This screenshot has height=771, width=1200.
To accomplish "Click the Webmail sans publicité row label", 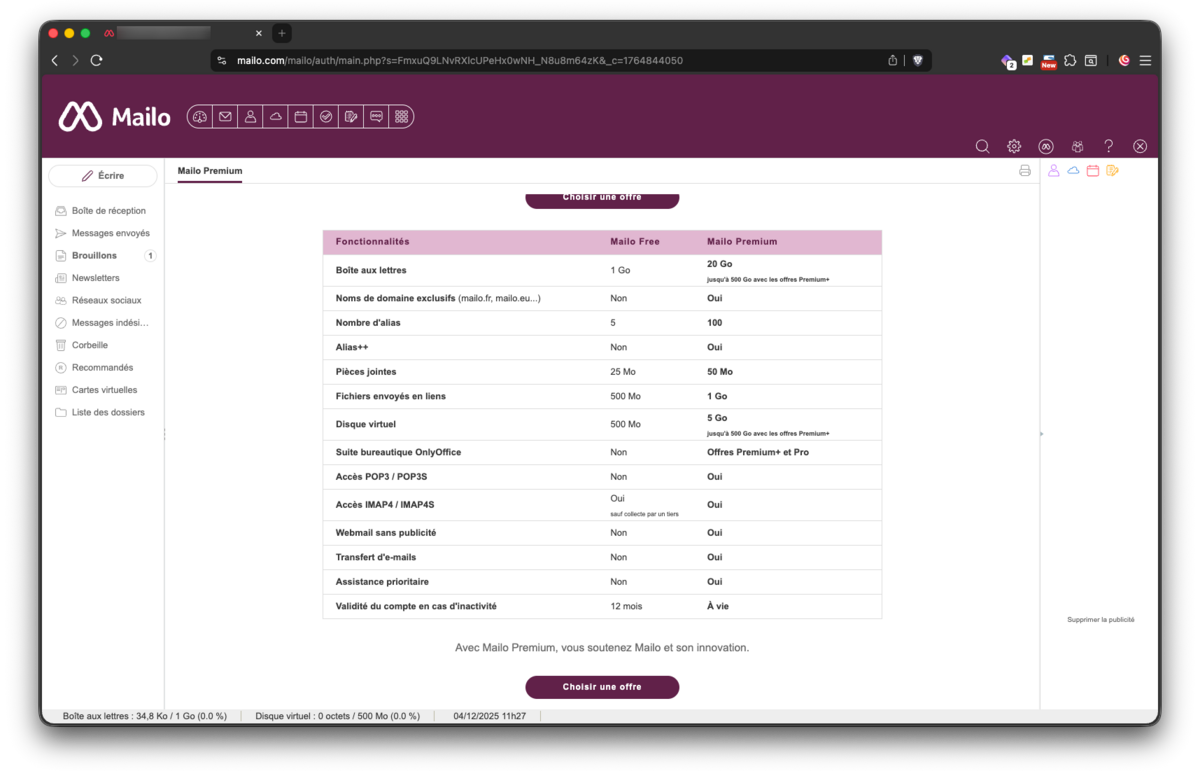I will [386, 533].
